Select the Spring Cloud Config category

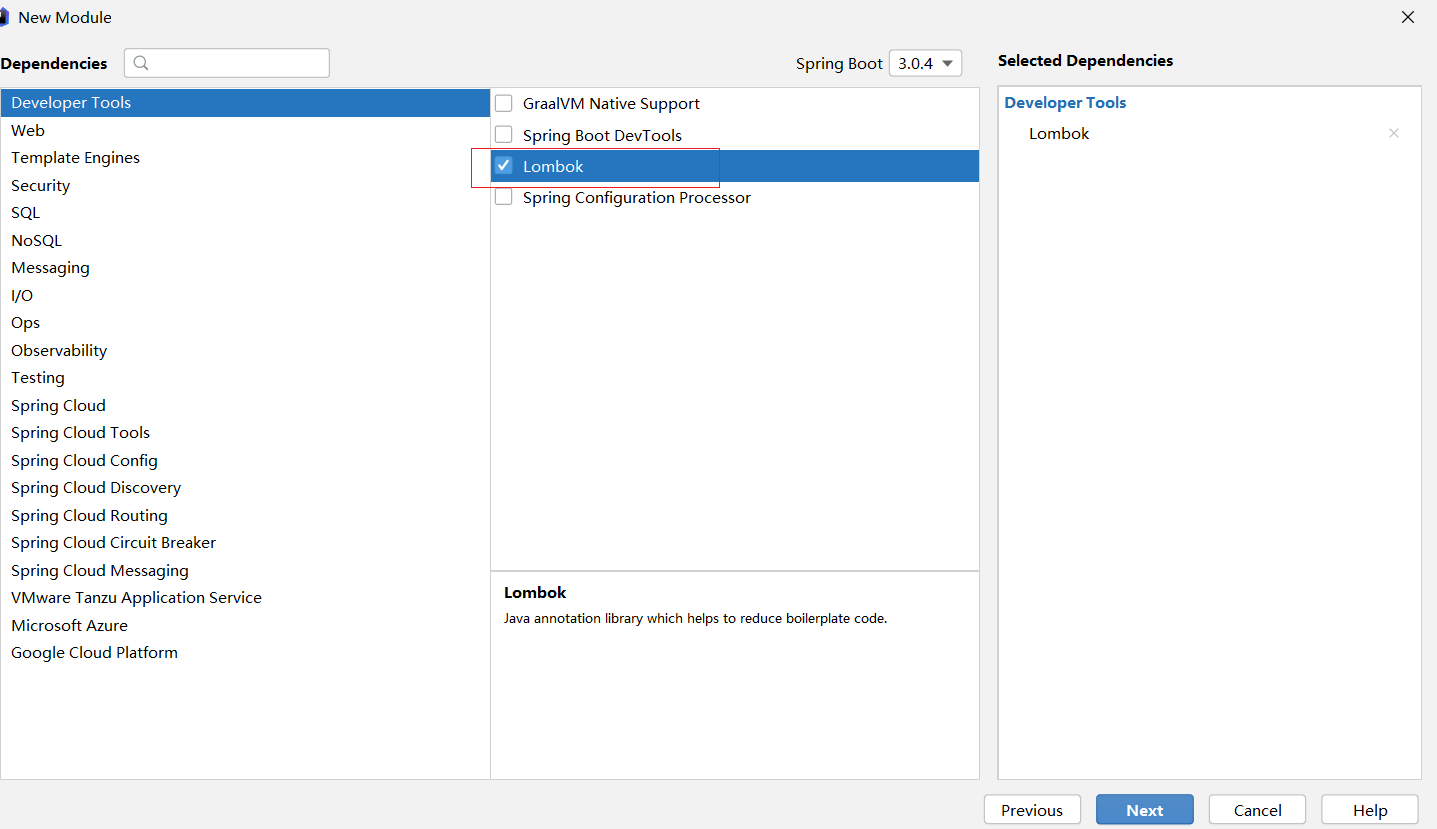point(245,460)
